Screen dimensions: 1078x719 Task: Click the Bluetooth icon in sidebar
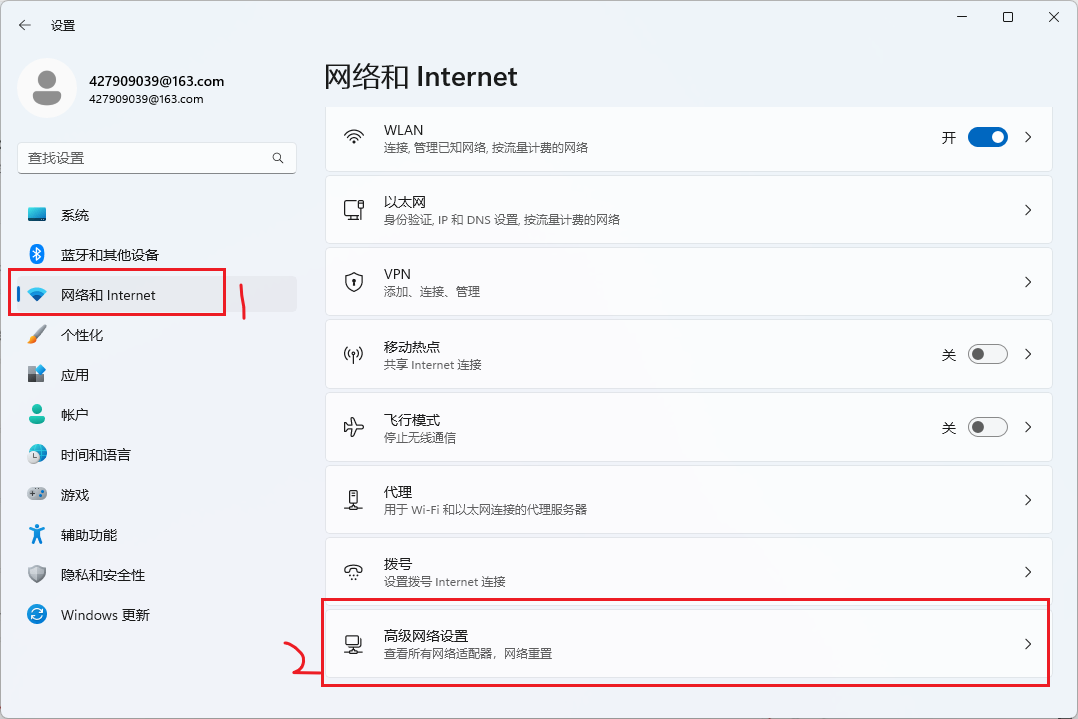pos(37,254)
